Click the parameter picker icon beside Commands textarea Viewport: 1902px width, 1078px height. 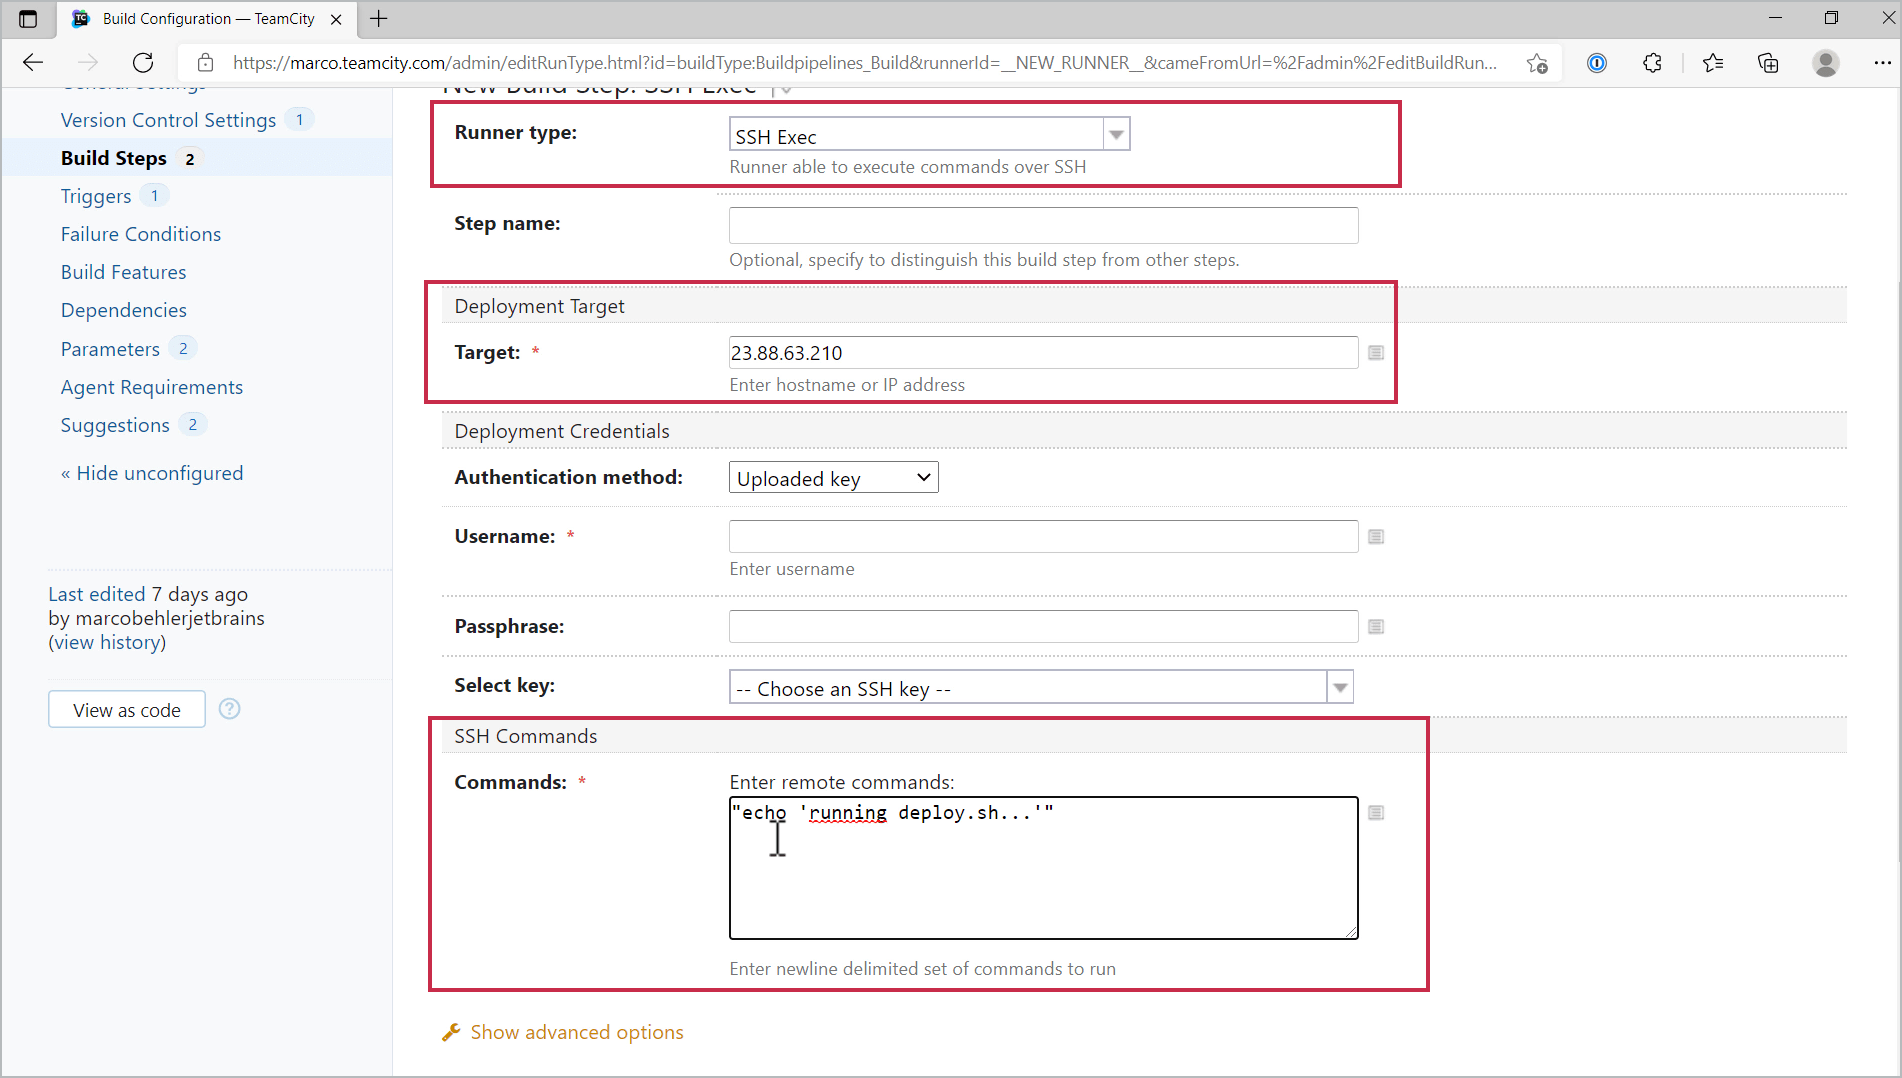point(1376,813)
